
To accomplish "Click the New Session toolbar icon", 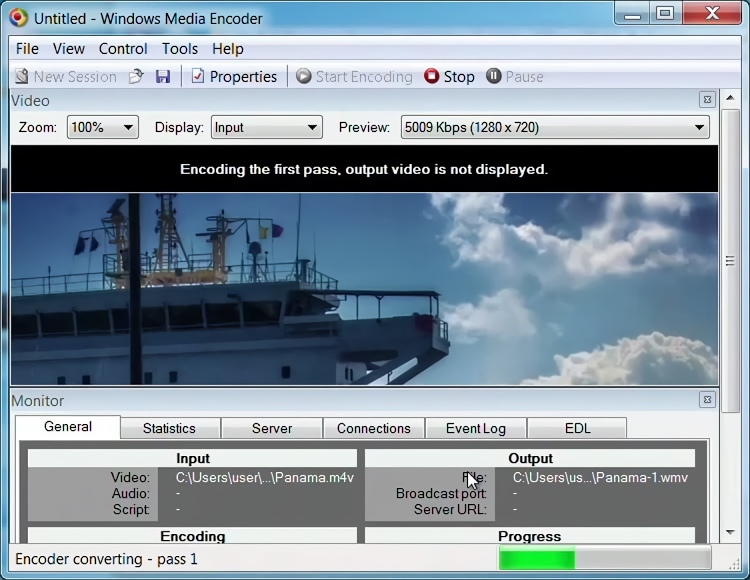I will click(x=22, y=77).
